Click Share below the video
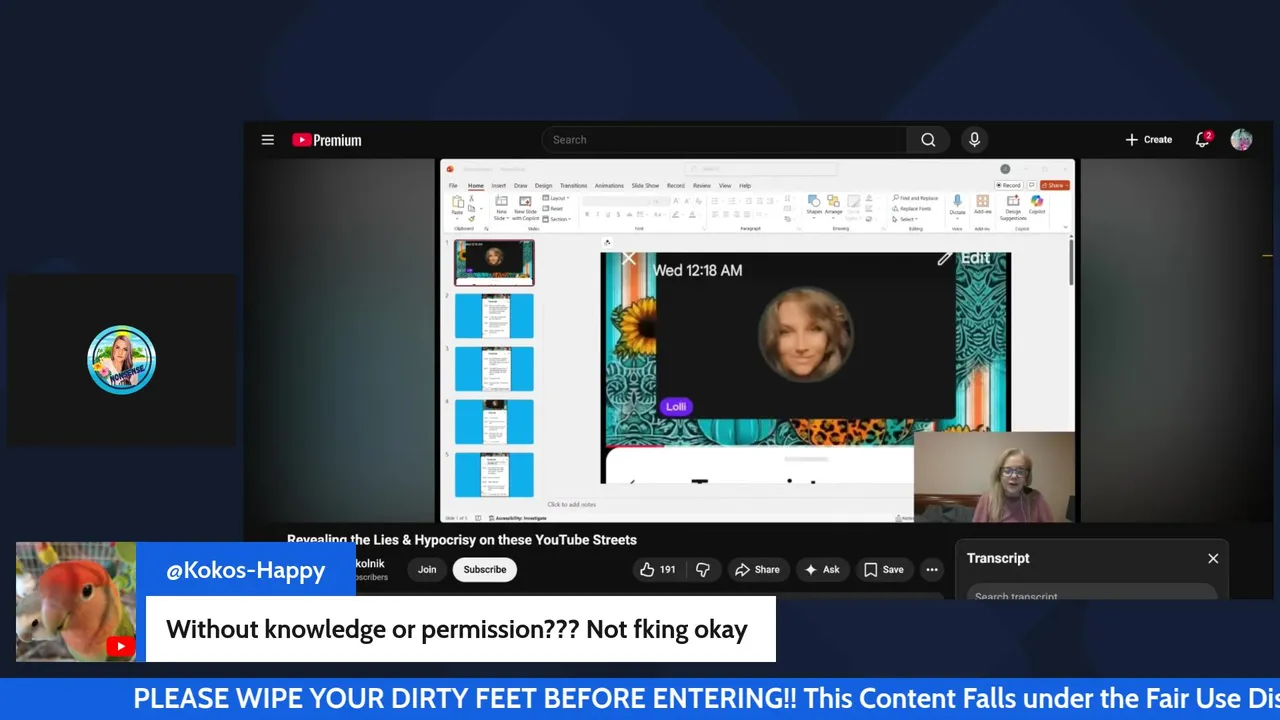 [x=757, y=570]
